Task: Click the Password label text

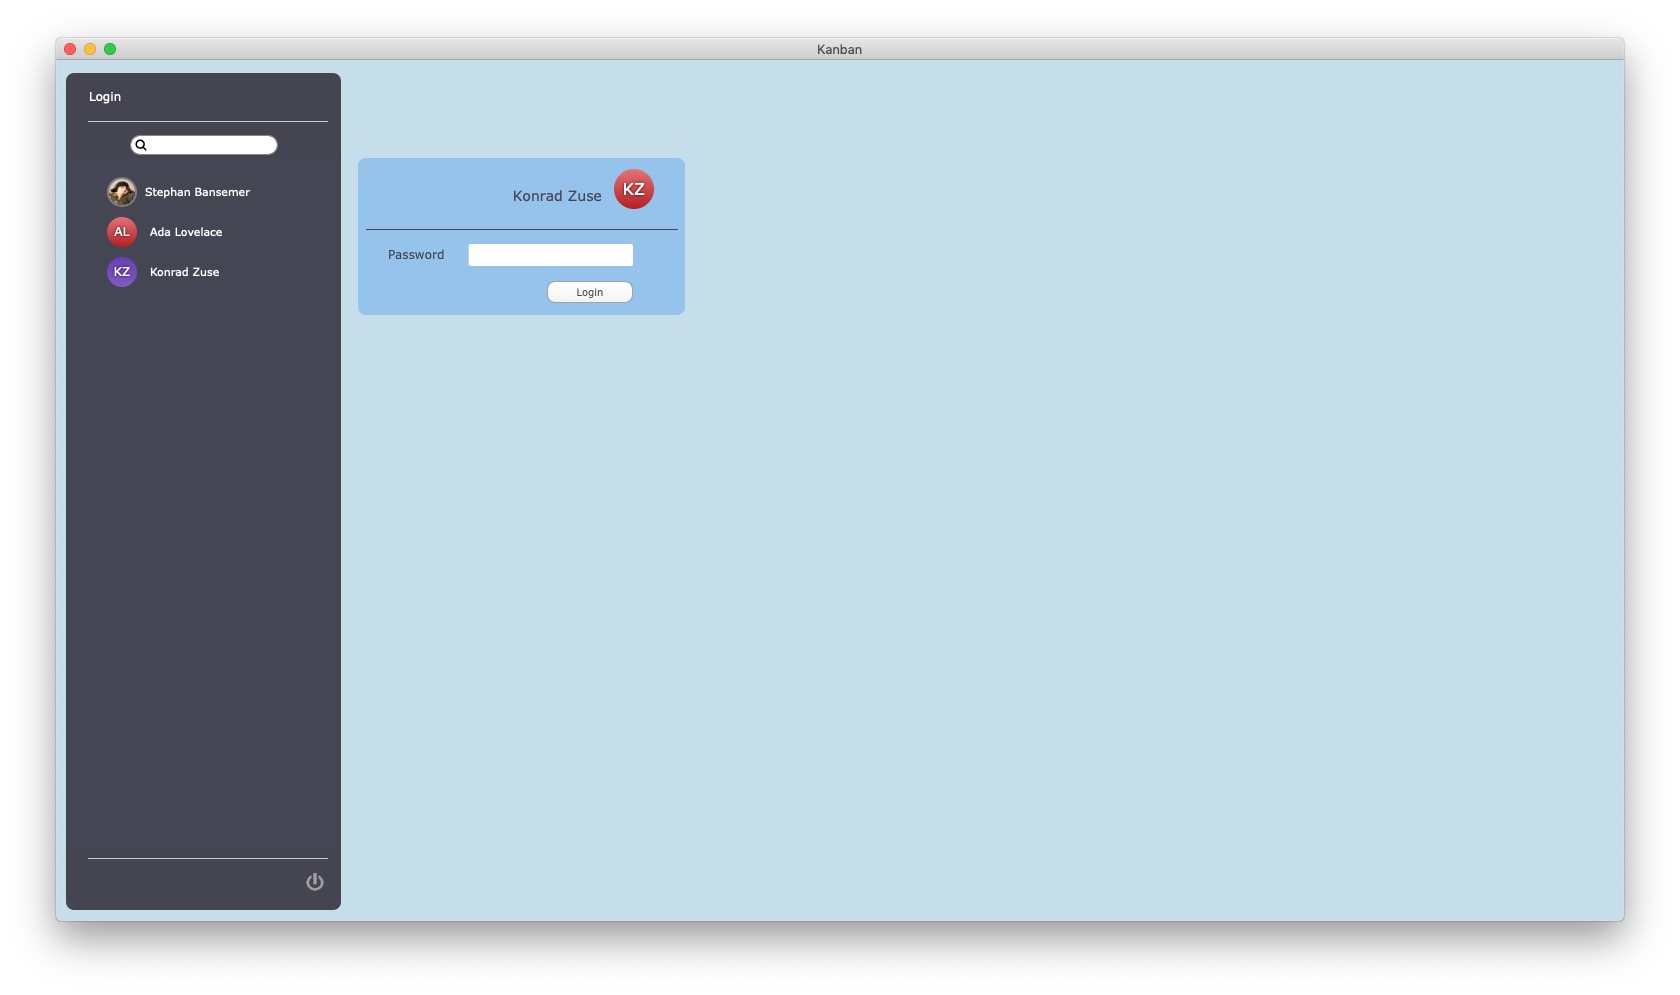Action: tap(416, 255)
